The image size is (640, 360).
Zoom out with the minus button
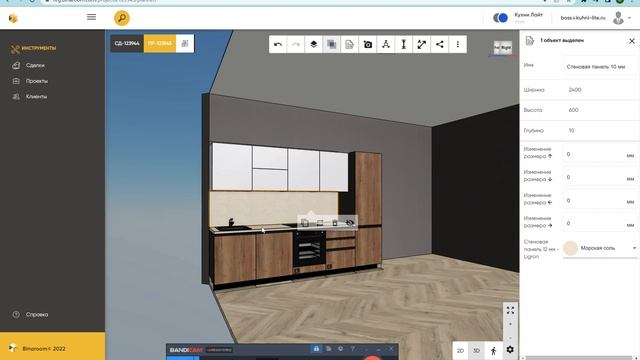(510, 338)
